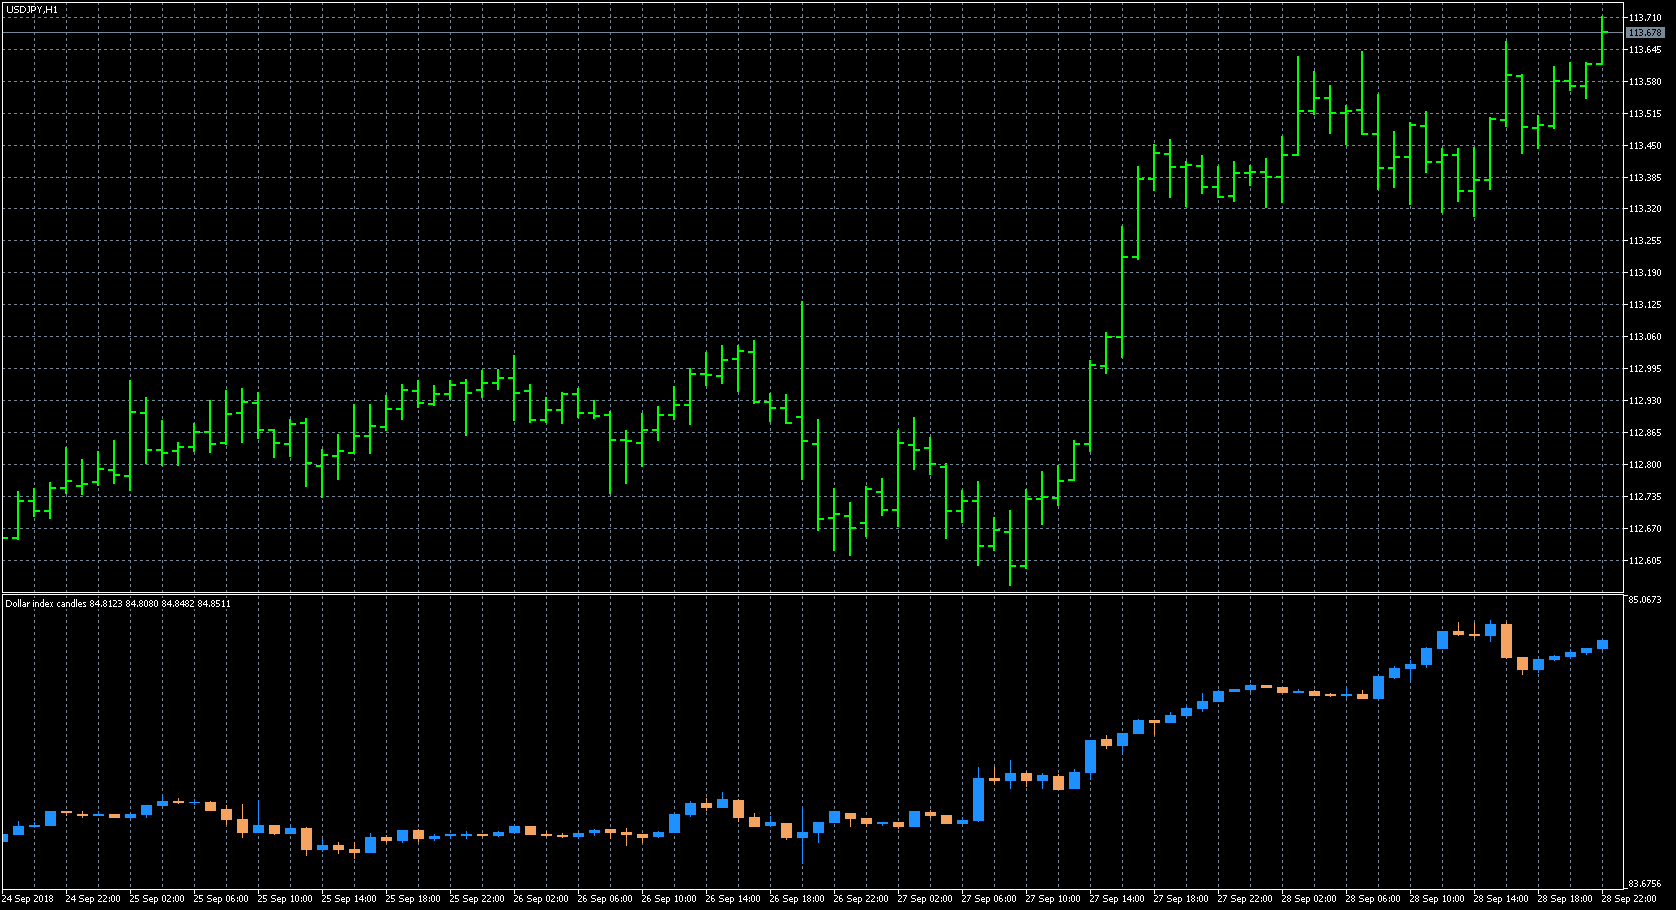The height and width of the screenshot is (910, 1676).
Task: Click the 27 Sep 06:00 time label
Action: (x=989, y=899)
